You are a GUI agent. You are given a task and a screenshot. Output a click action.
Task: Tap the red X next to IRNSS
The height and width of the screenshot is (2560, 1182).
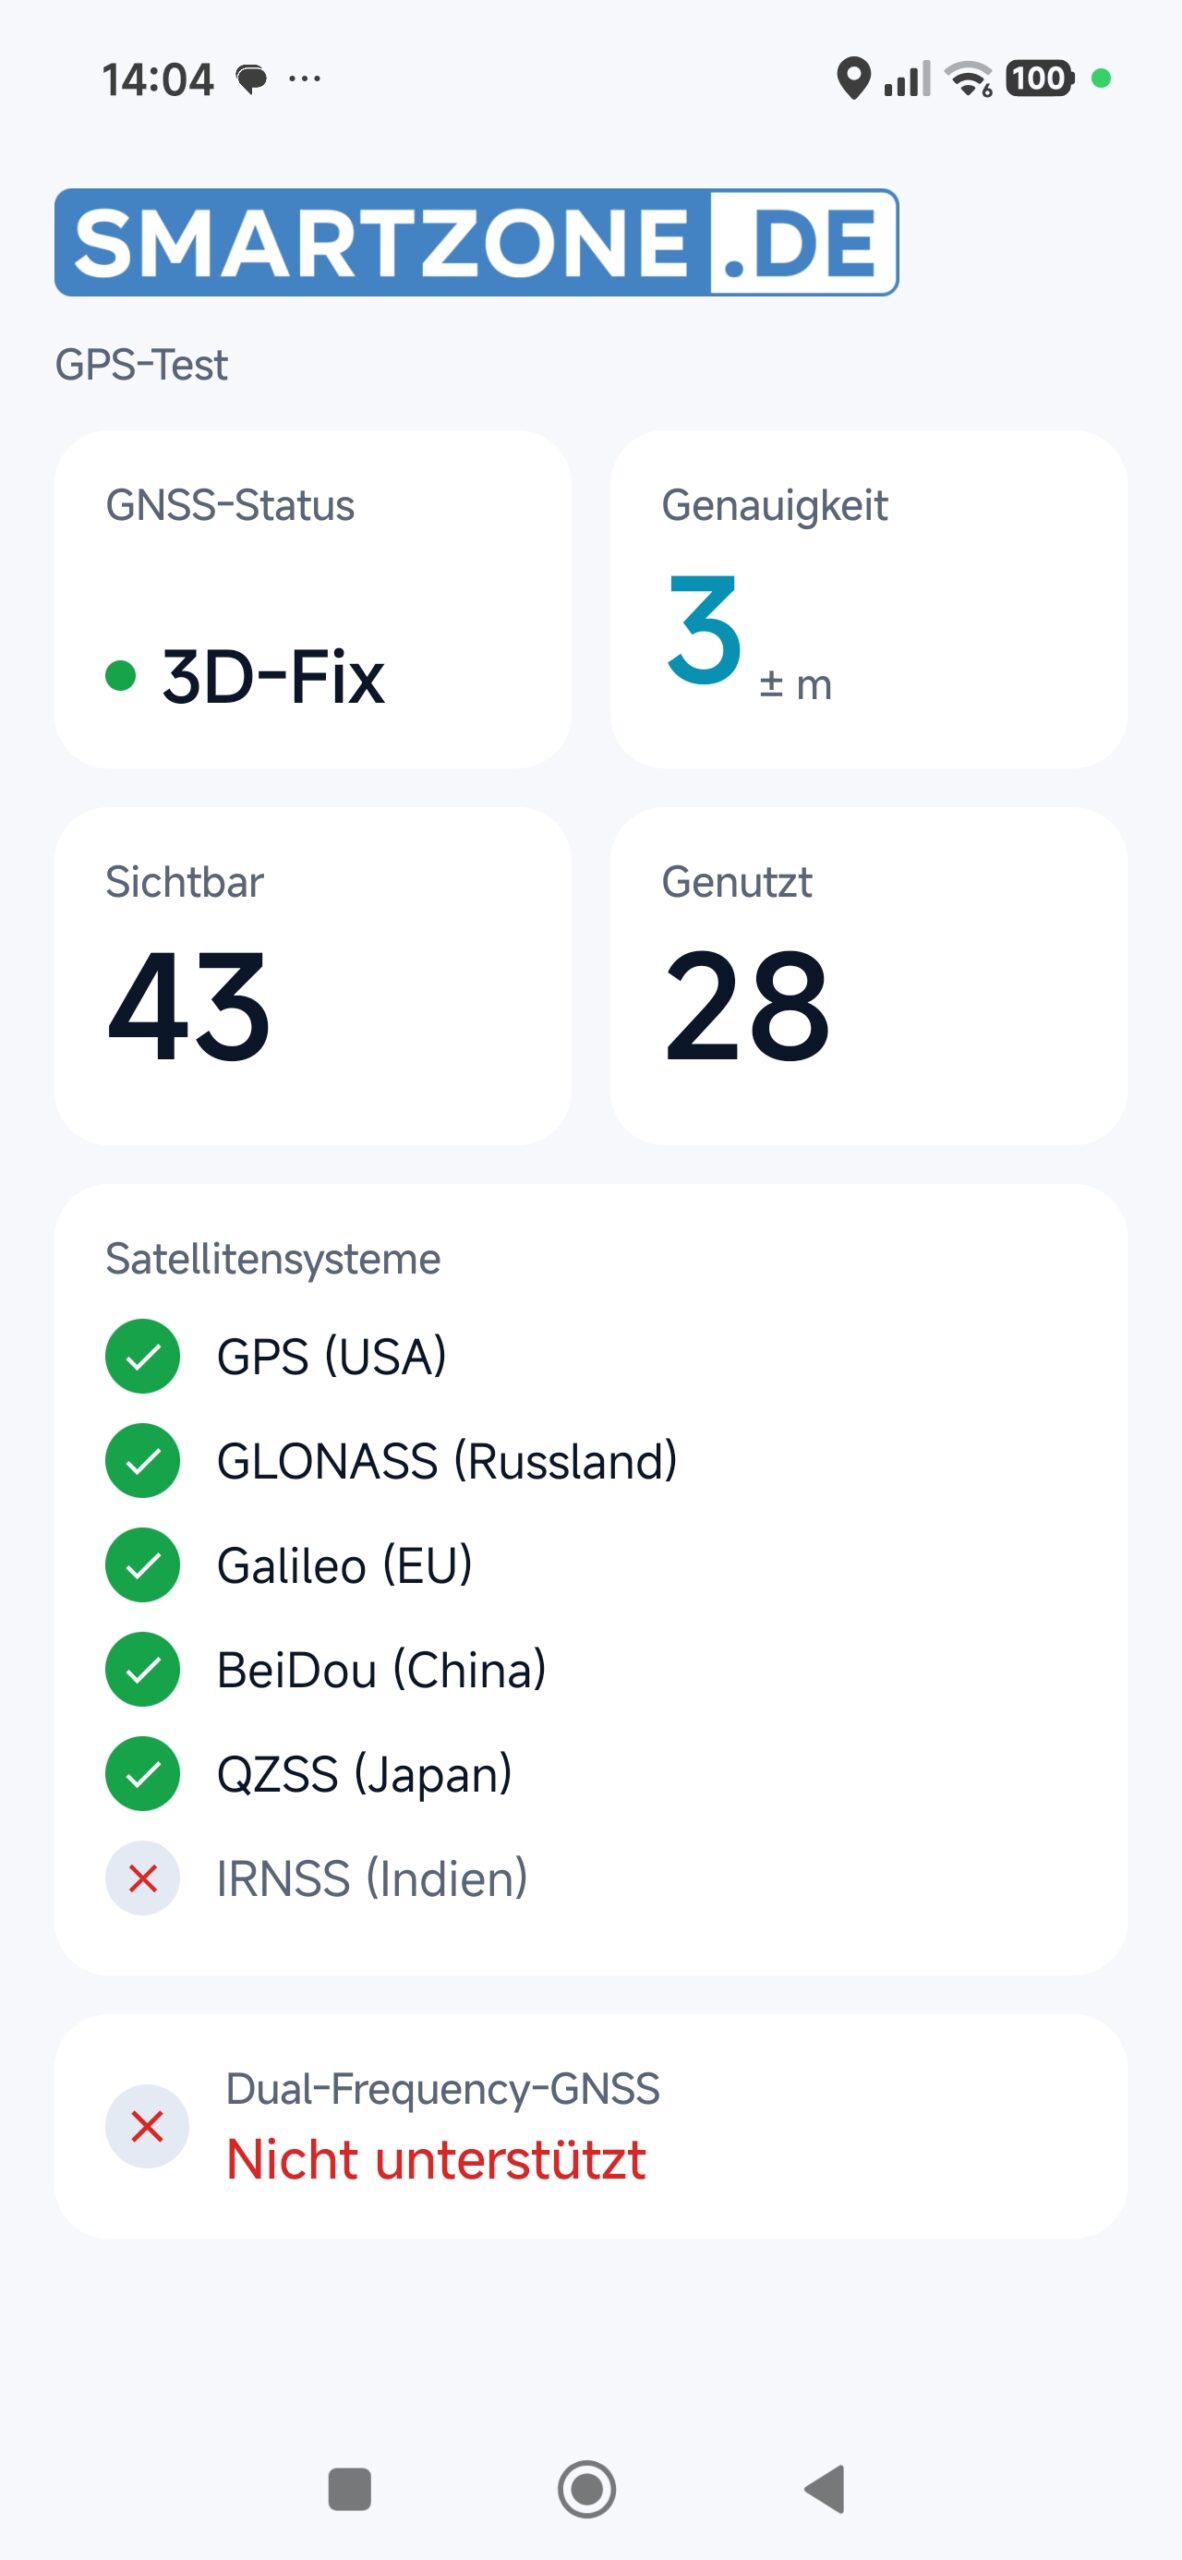coord(143,1878)
